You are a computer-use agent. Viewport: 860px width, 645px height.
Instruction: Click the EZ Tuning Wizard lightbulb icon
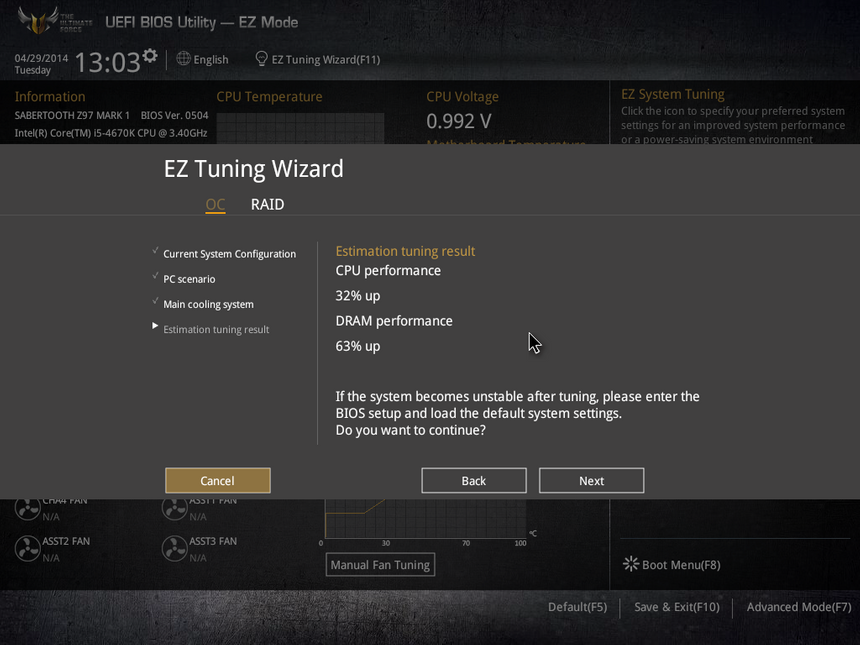262,59
